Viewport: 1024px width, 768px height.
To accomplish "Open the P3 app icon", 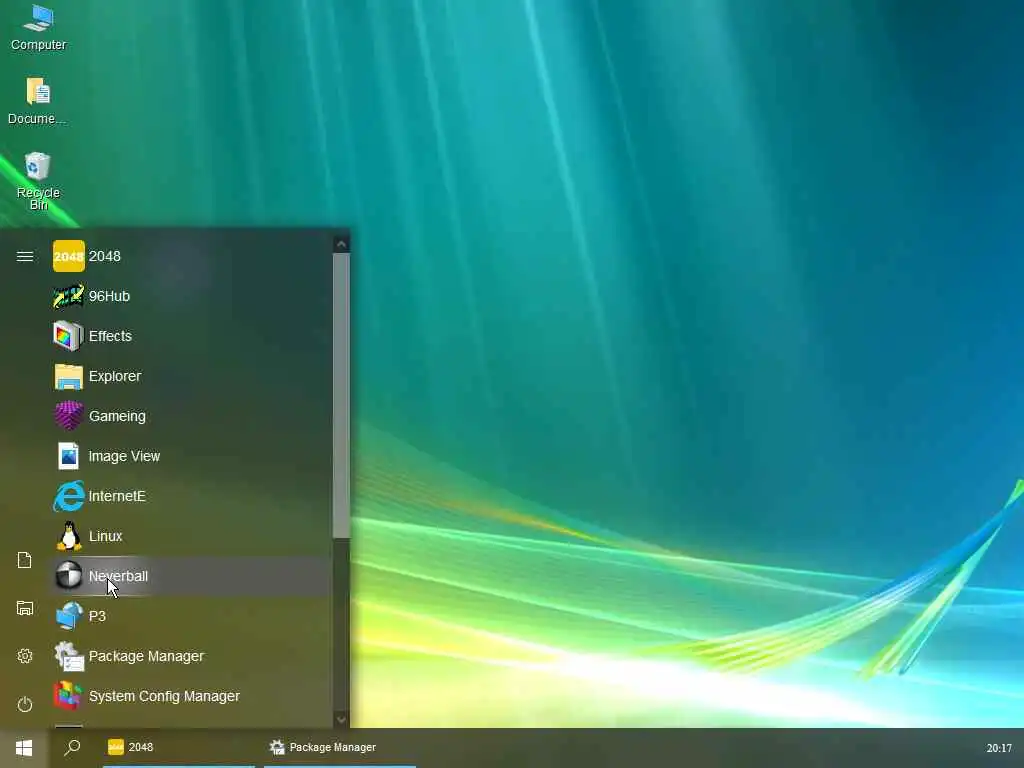I will pyautogui.click(x=69, y=616).
